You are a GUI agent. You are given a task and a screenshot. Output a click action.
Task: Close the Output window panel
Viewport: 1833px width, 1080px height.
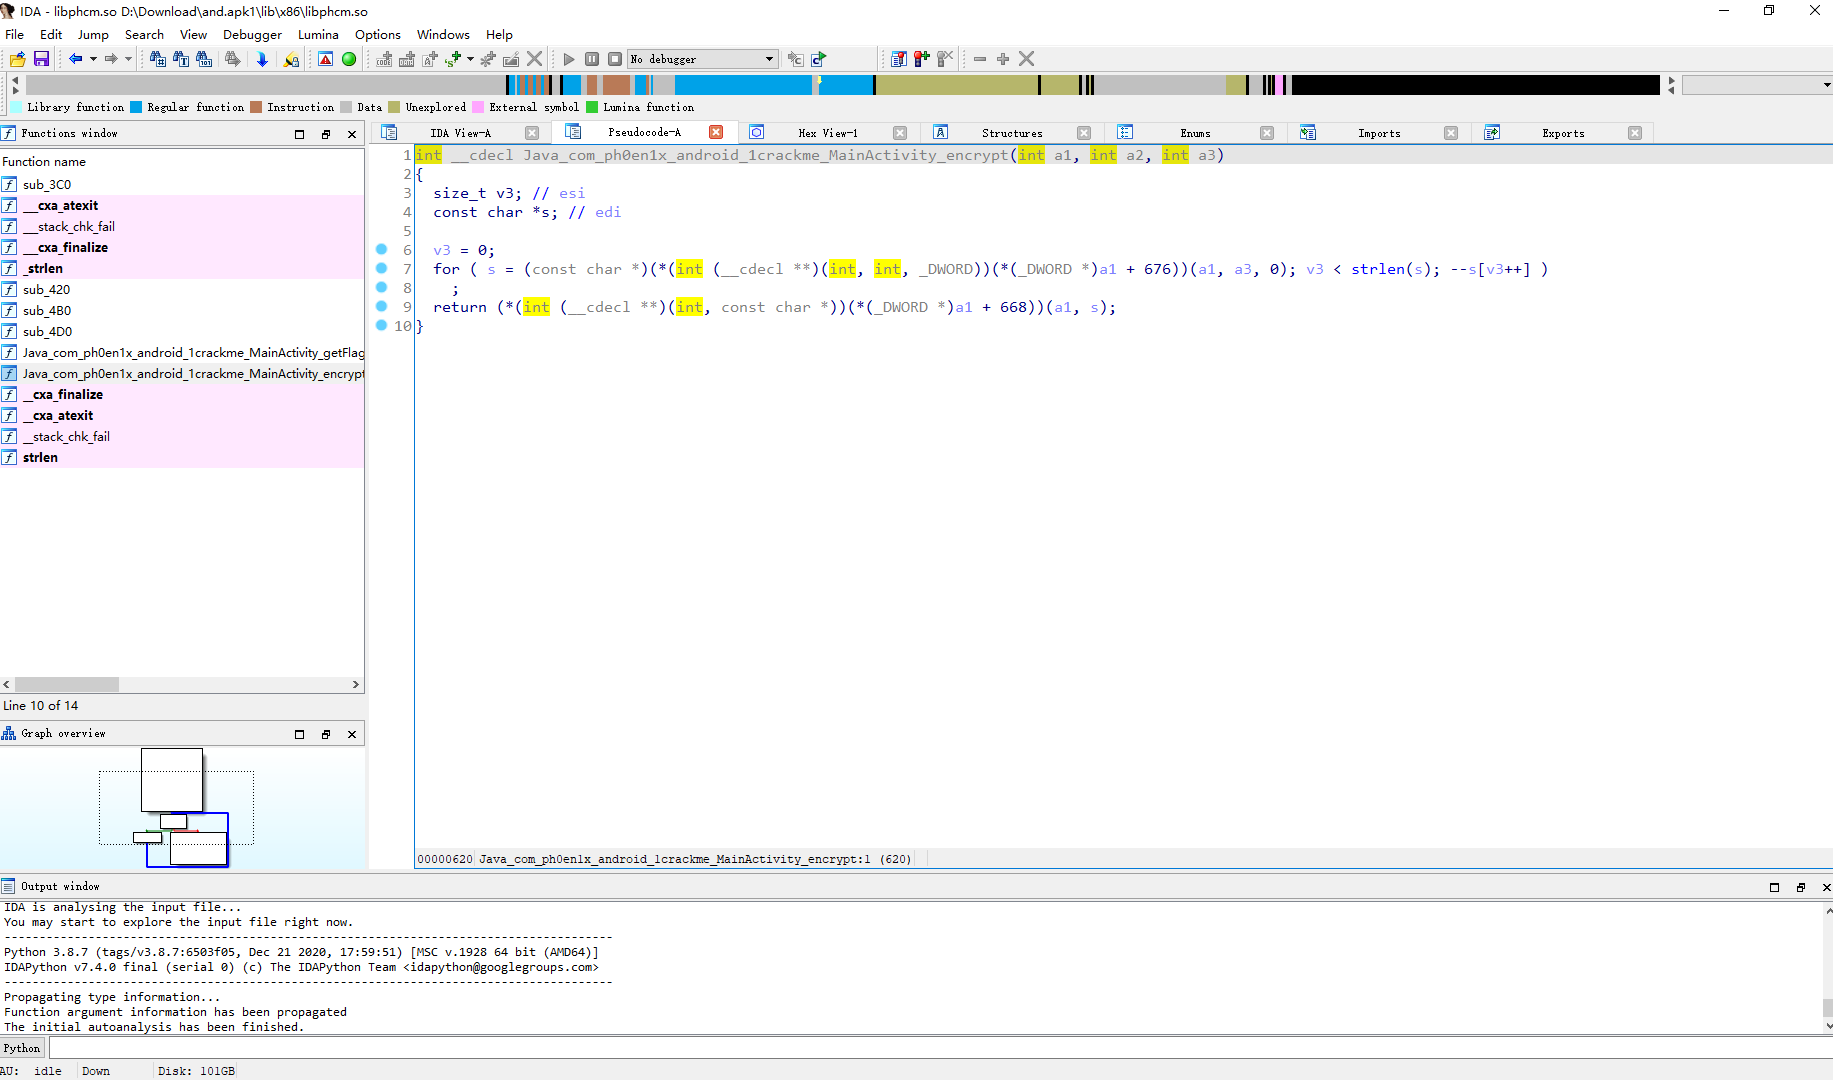[1826, 887]
